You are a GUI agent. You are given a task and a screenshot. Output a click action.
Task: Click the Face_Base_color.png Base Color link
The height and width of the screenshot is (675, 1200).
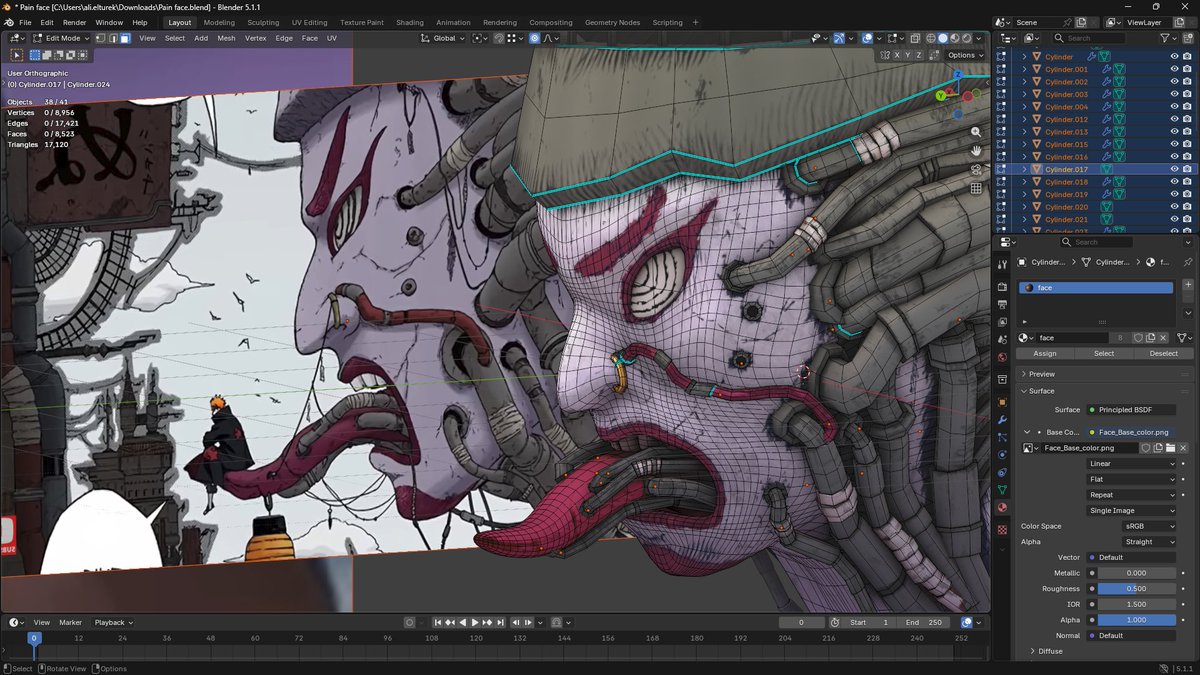1133,432
